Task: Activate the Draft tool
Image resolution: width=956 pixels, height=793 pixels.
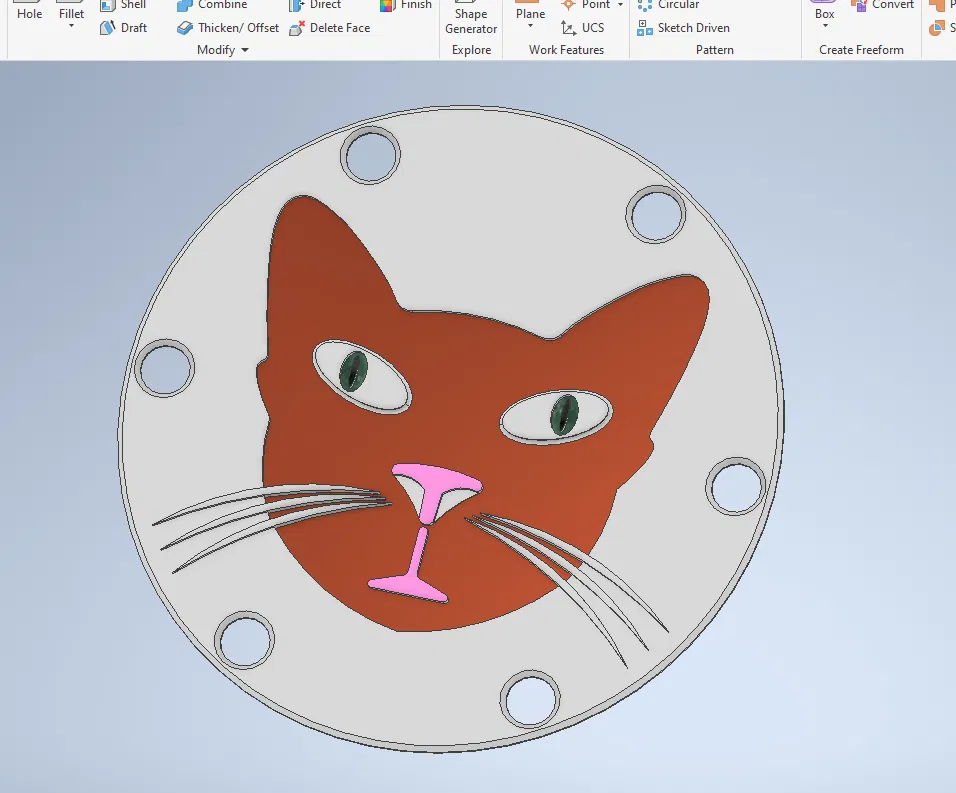Action: point(123,27)
